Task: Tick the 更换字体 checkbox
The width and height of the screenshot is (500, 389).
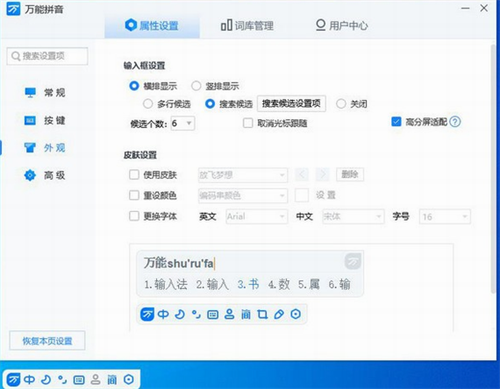Action: [134, 216]
